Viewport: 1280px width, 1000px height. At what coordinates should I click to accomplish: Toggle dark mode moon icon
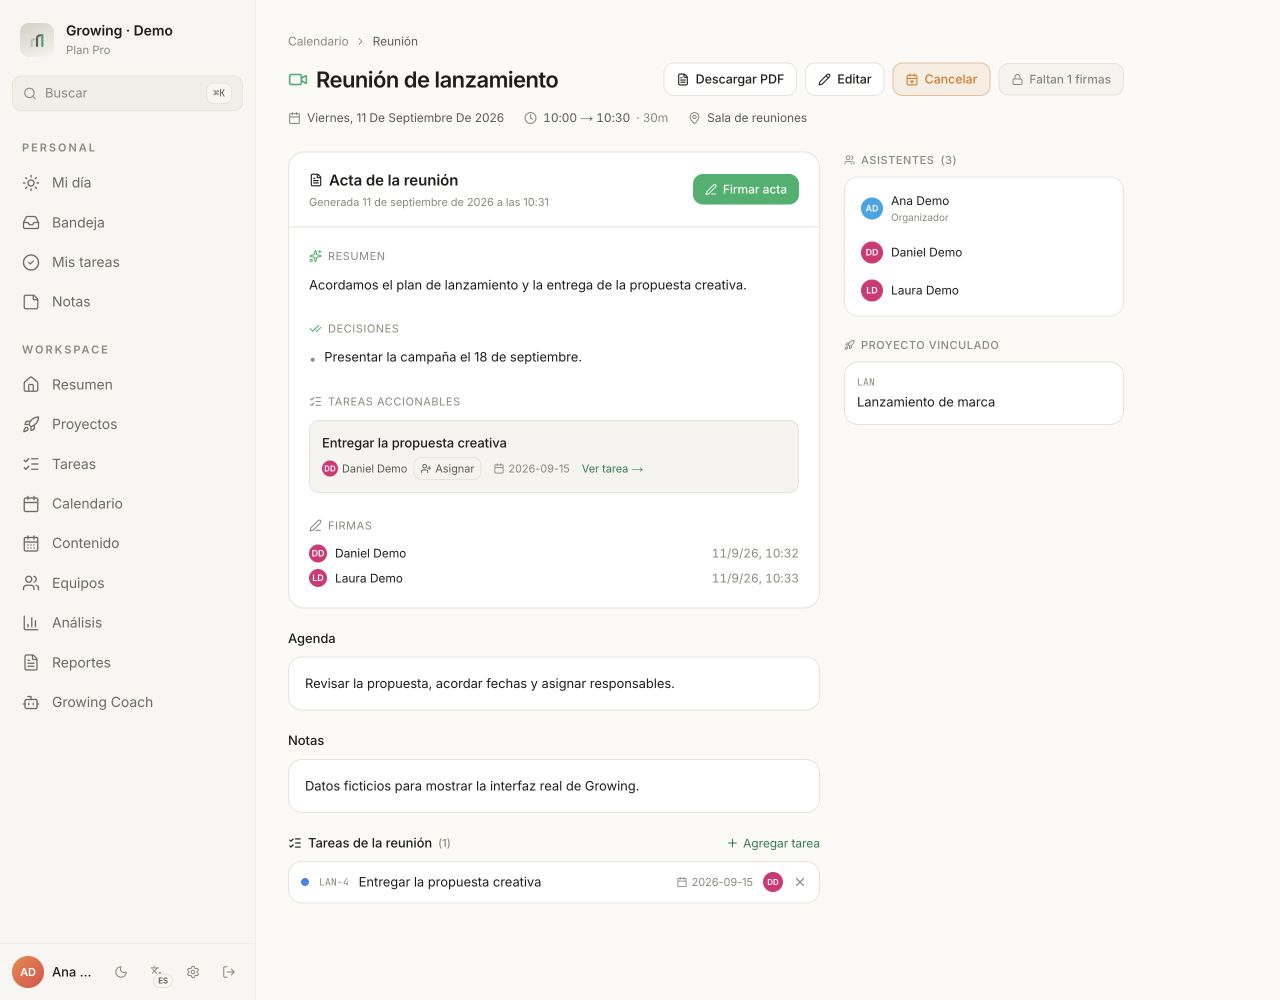pos(121,972)
